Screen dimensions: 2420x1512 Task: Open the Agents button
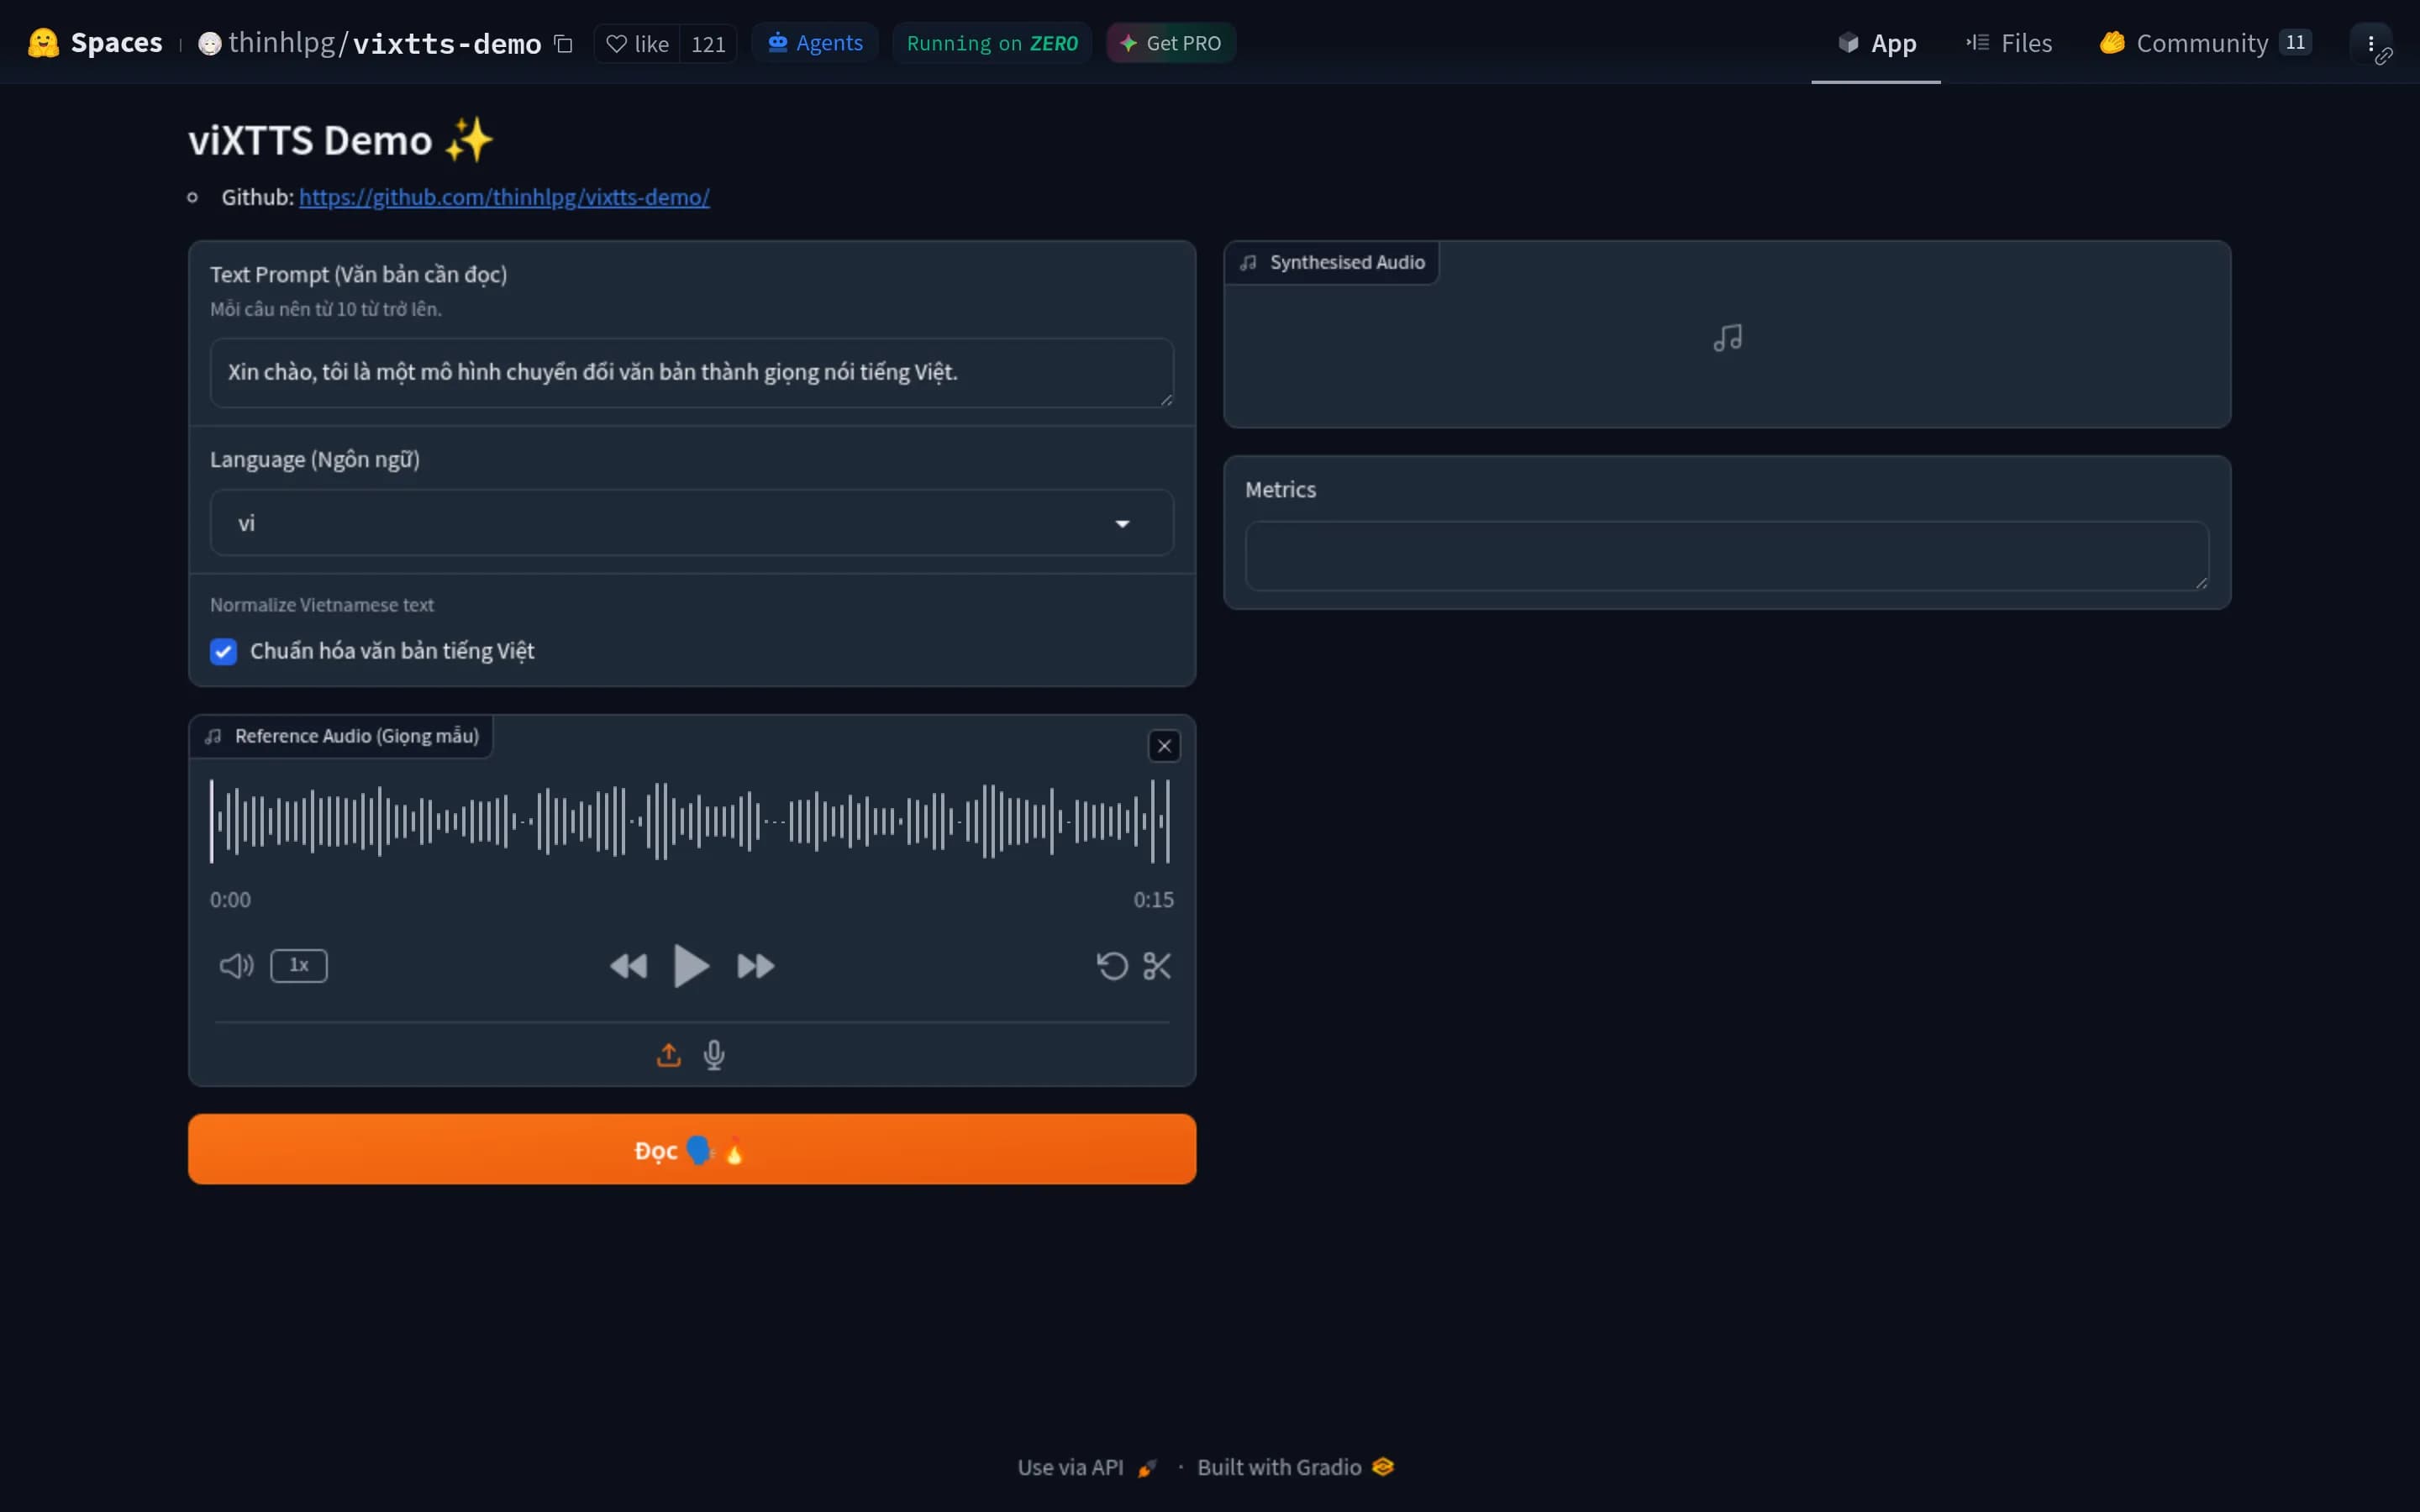(815, 43)
